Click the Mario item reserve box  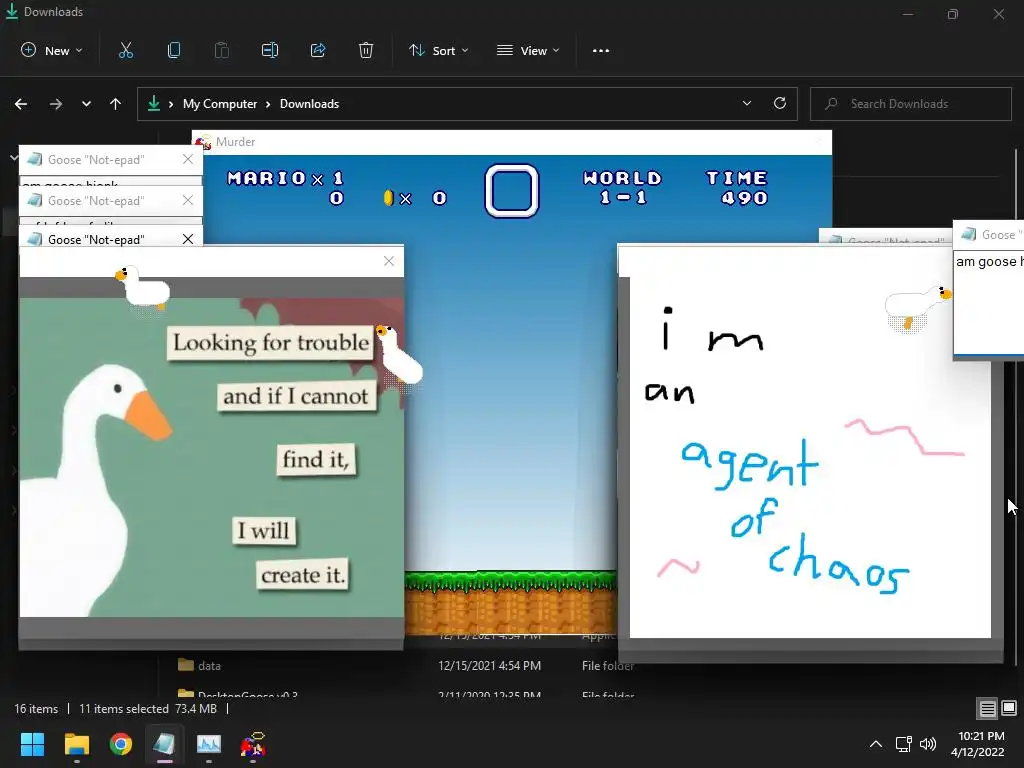511,190
